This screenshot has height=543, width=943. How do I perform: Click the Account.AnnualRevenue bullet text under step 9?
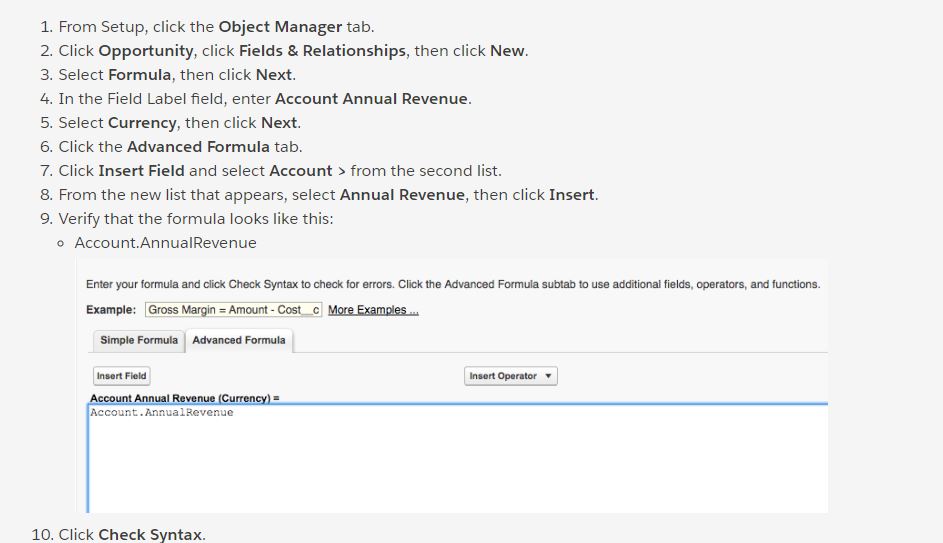165,243
